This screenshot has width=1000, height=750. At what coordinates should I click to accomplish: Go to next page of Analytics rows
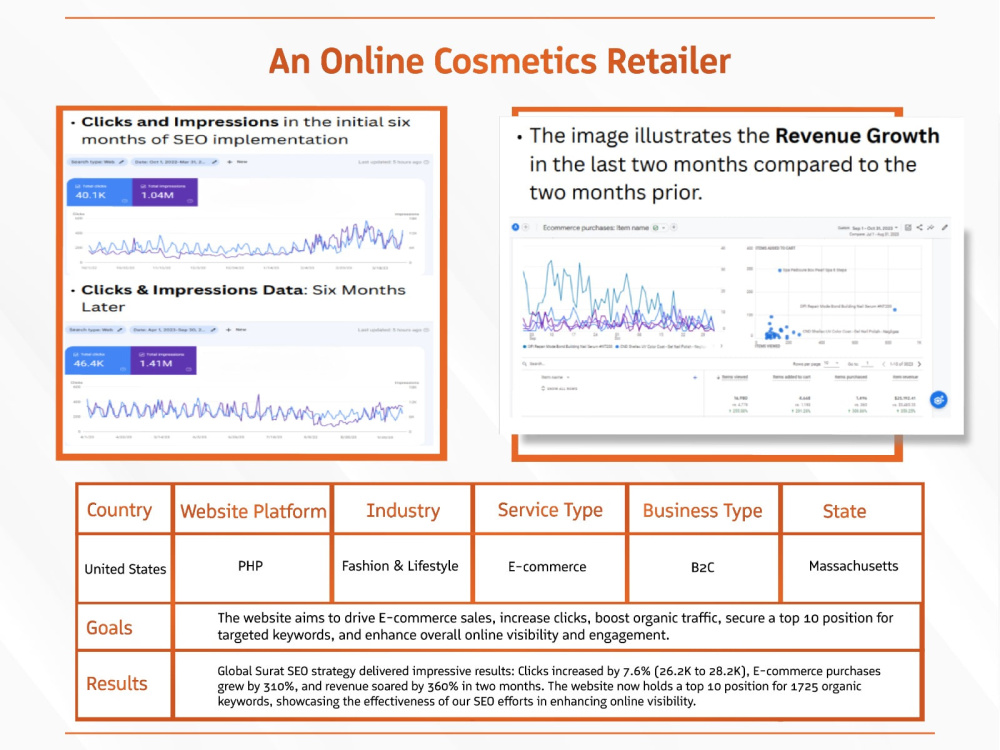pyautogui.click(x=919, y=364)
